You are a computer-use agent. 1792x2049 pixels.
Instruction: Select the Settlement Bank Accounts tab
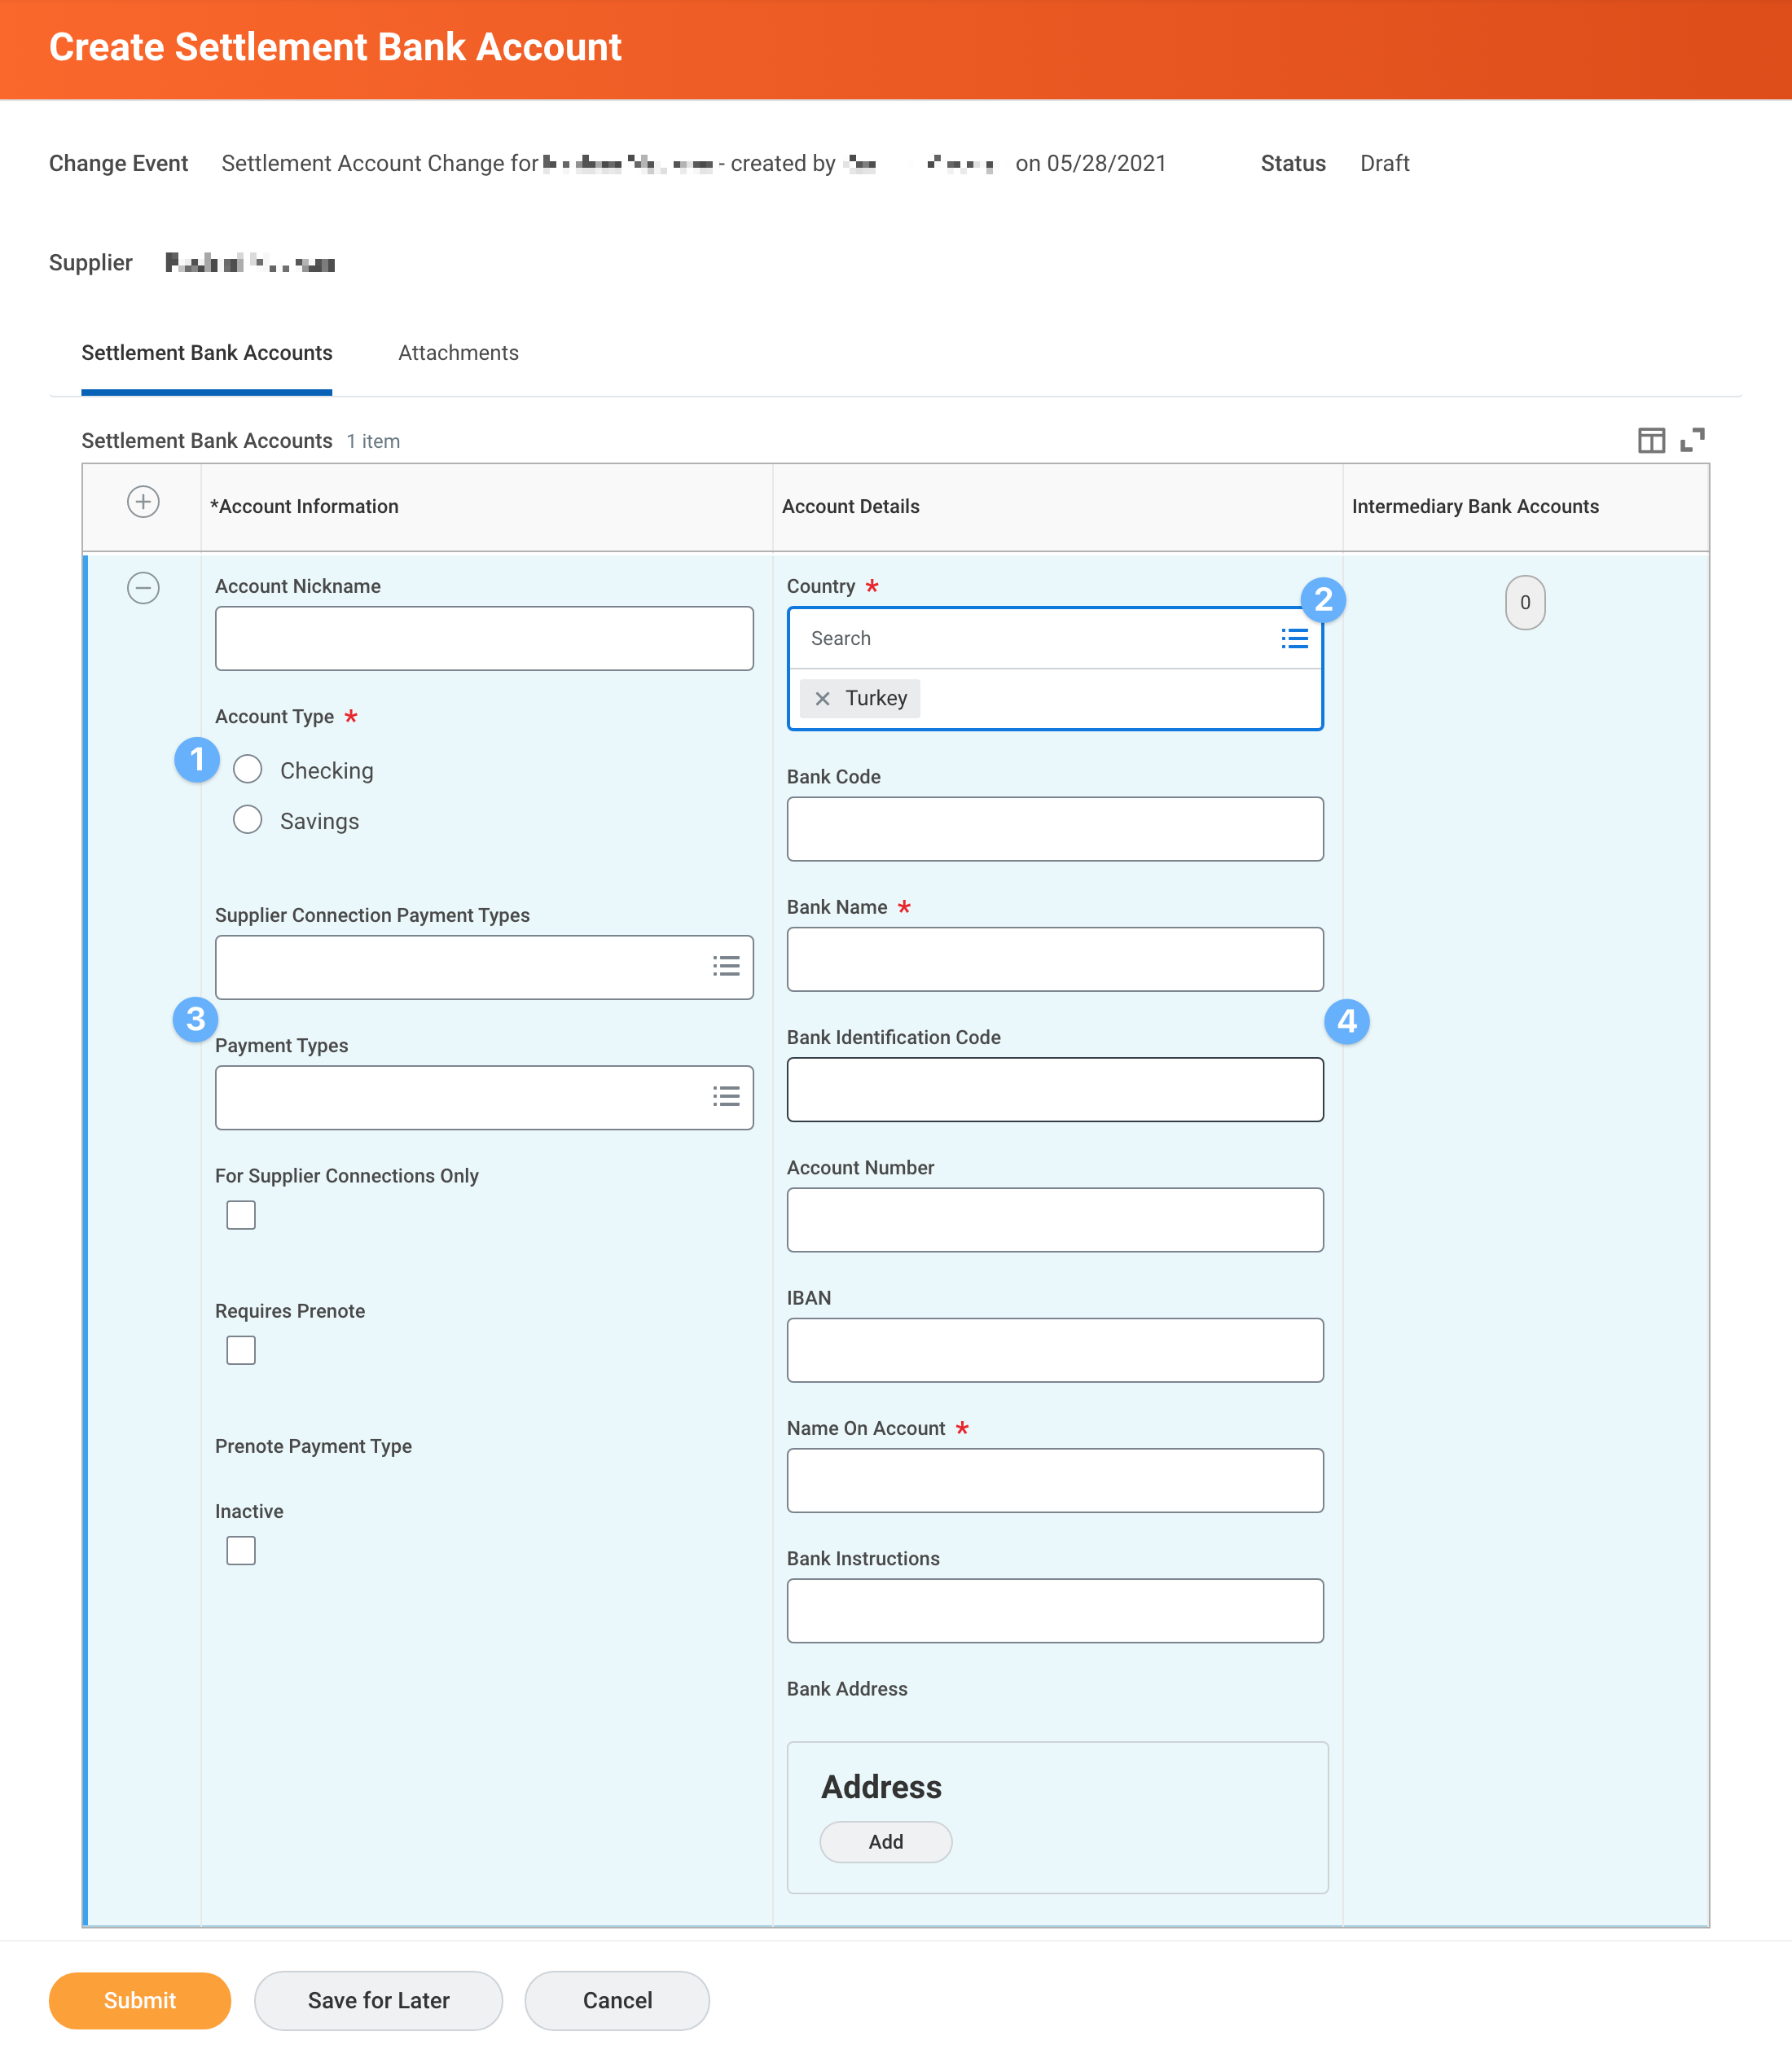point(207,353)
